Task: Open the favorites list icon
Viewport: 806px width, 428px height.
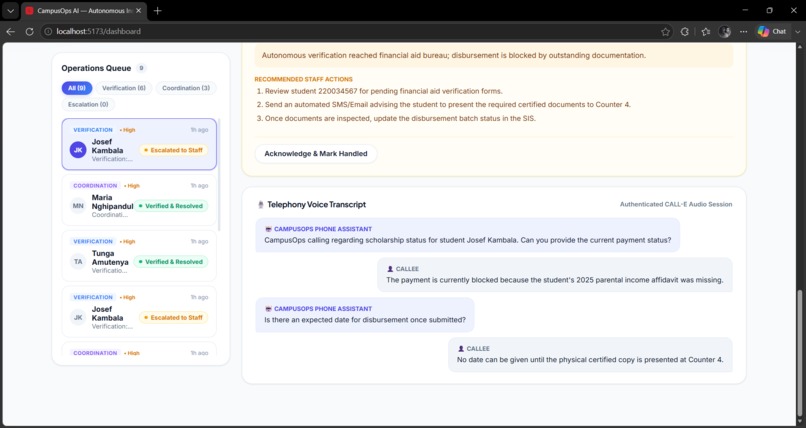Action: pyautogui.click(x=706, y=31)
